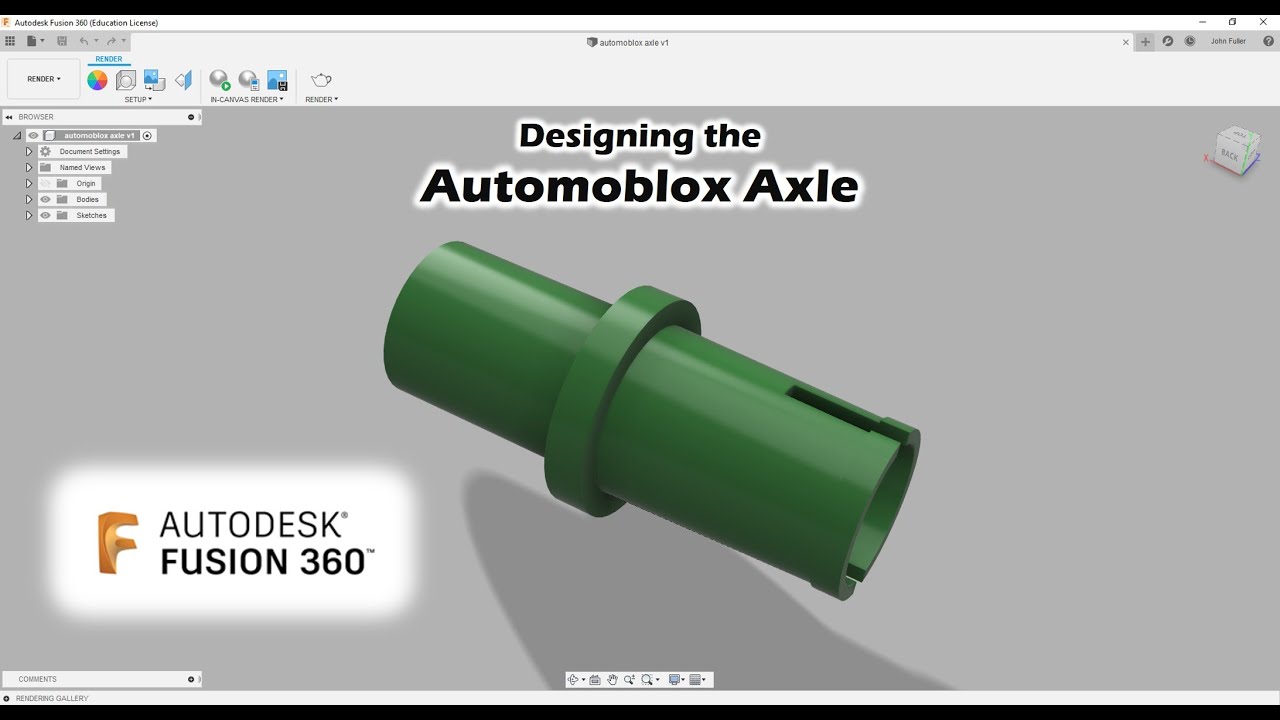The width and height of the screenshot is (1280, 720).
Task: Open the IN-CANVAS RENDER dropdown
Action: [247, 99]
